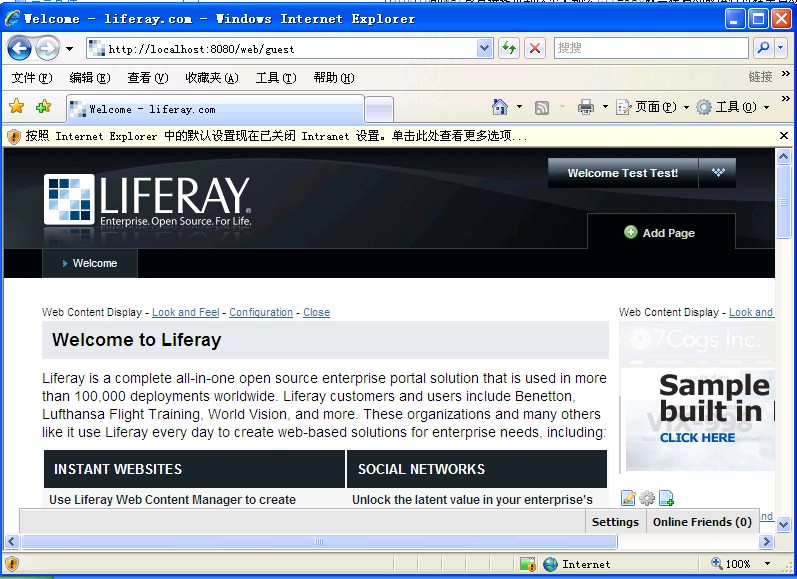Open Settings in the bottom chat bar
Viewport: 797px width, 579px height.
615,522
